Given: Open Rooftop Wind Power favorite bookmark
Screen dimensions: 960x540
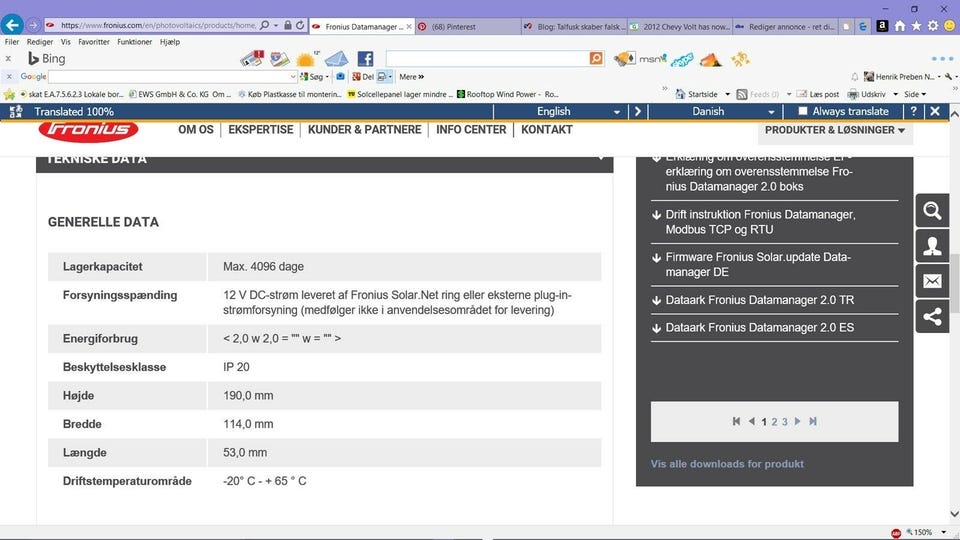Looking at the screenshot, I should pos(508,94).
